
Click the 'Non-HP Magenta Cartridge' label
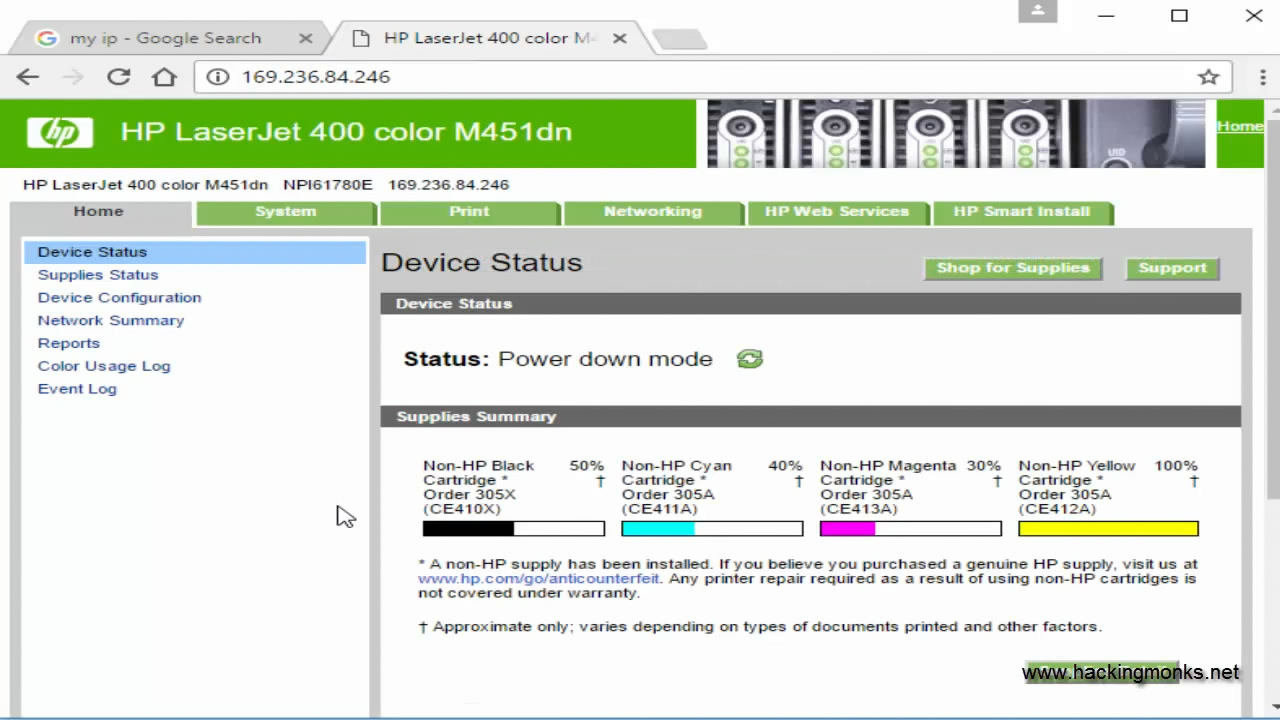click(x=887, y=473)
